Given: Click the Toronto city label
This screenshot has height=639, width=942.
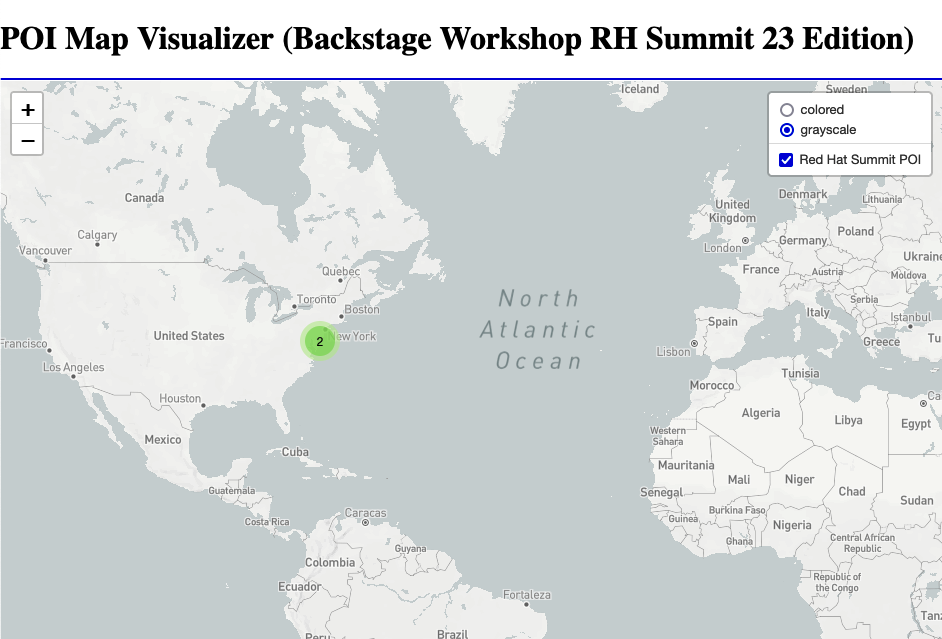Looking at the screenshot, I should click(317, 299).
